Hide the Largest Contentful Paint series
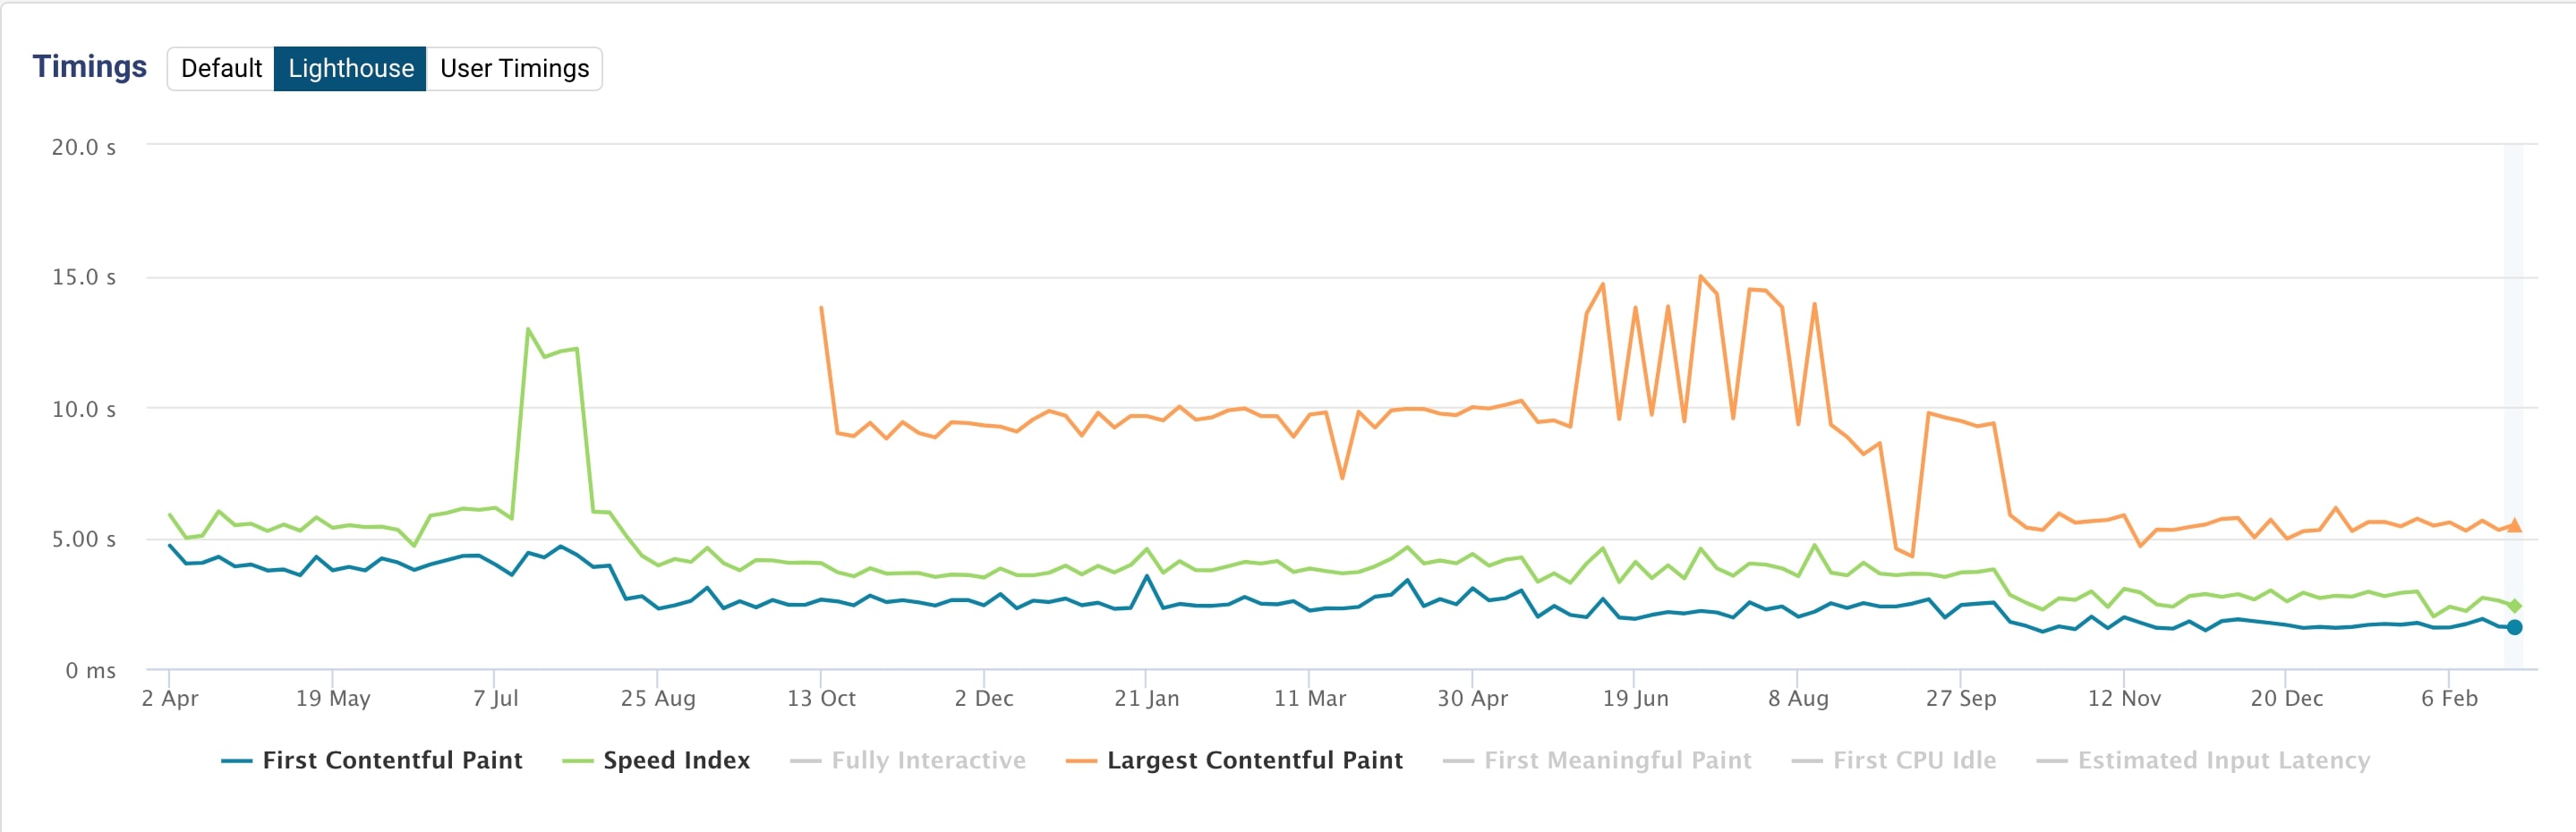Image resolution: width=2576 pixels, height=832 pixels. [x=1254, y=760]
